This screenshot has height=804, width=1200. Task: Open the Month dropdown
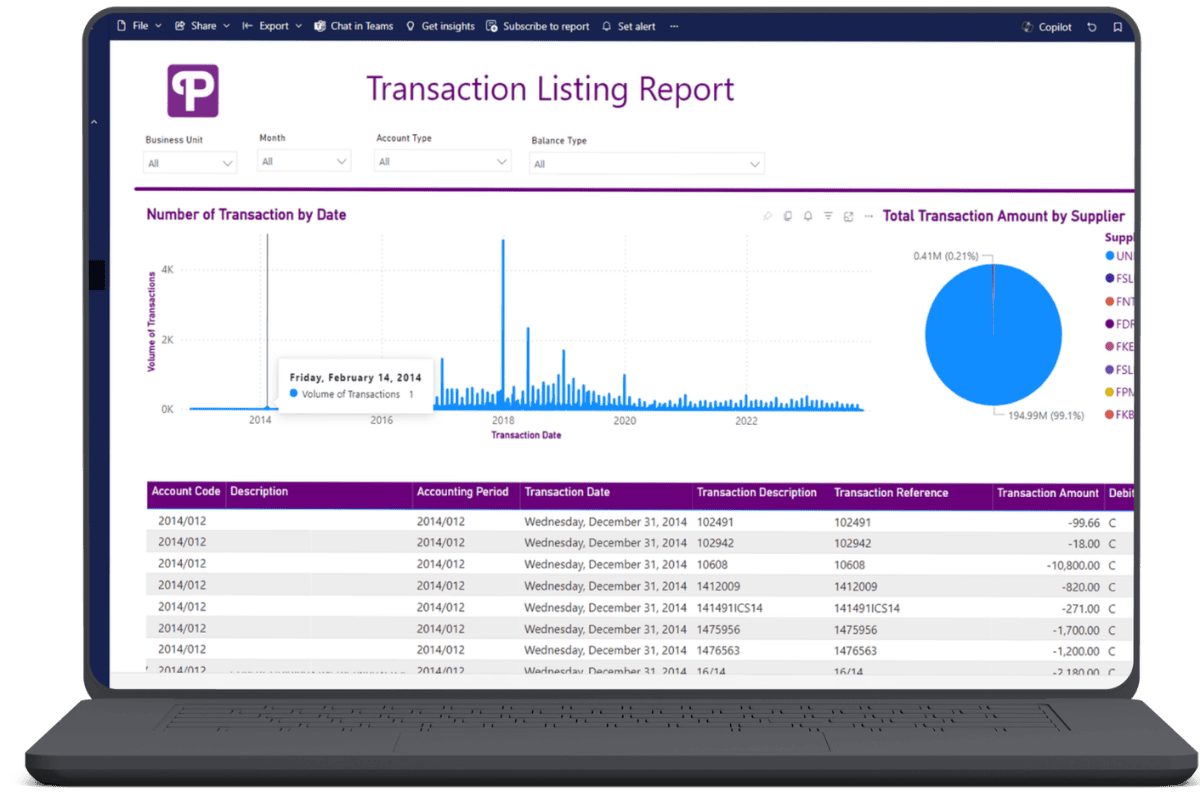tap(304, 160)
